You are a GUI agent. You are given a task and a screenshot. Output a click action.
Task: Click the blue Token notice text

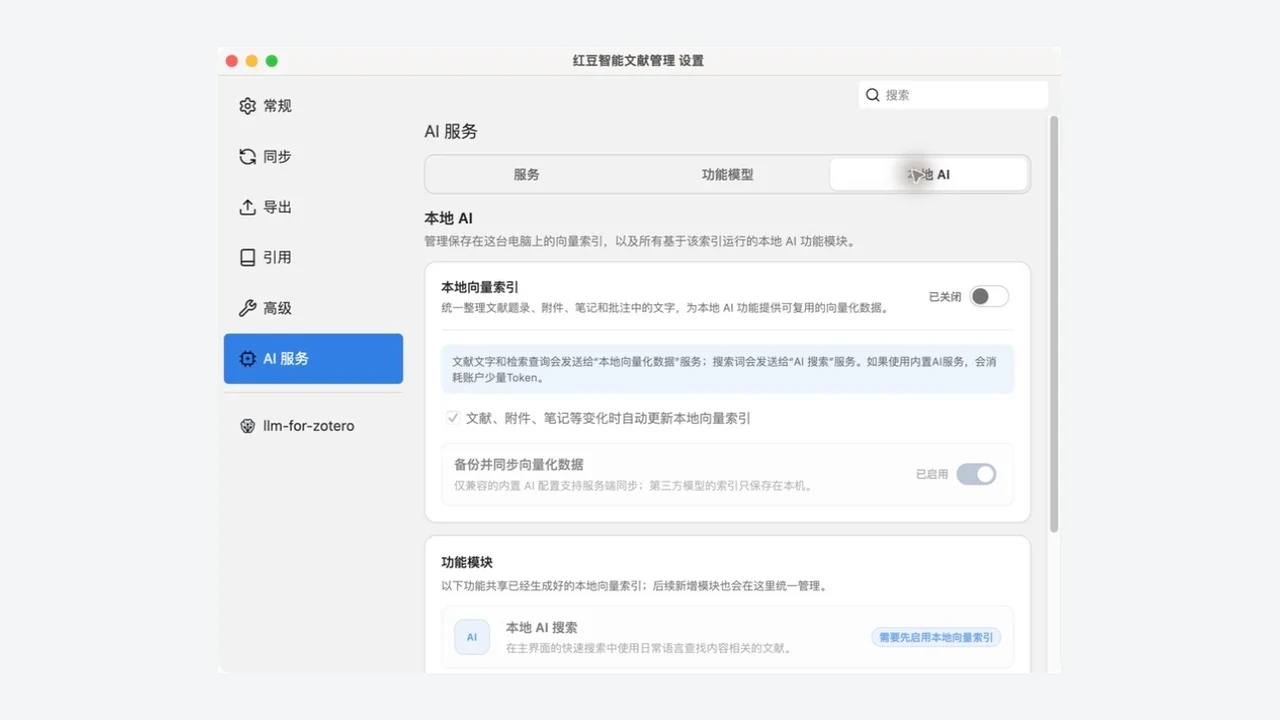tap(725, 369)
